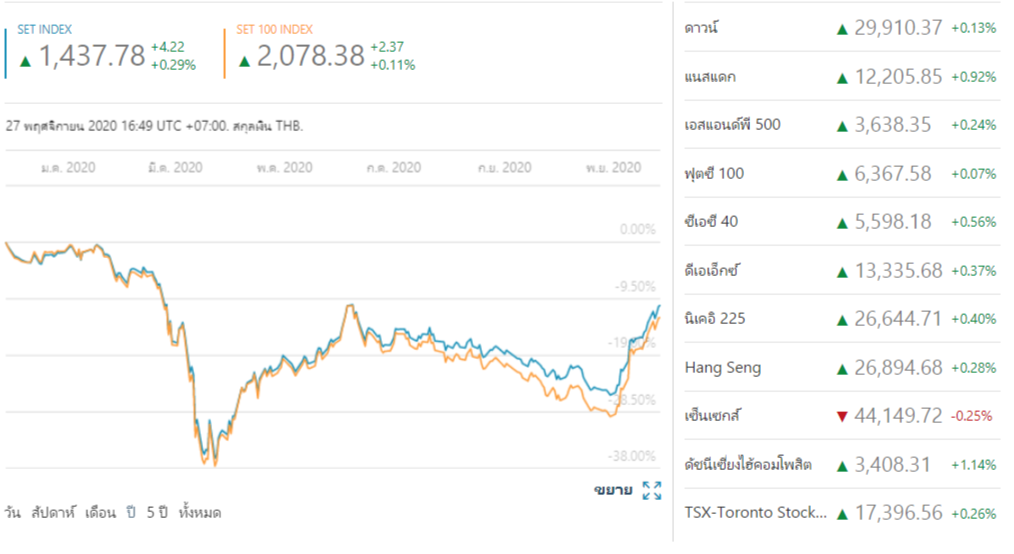Click the expand chart arrows icon
The height and width of the screenshot is (554, 1014).
pos(652,490)
